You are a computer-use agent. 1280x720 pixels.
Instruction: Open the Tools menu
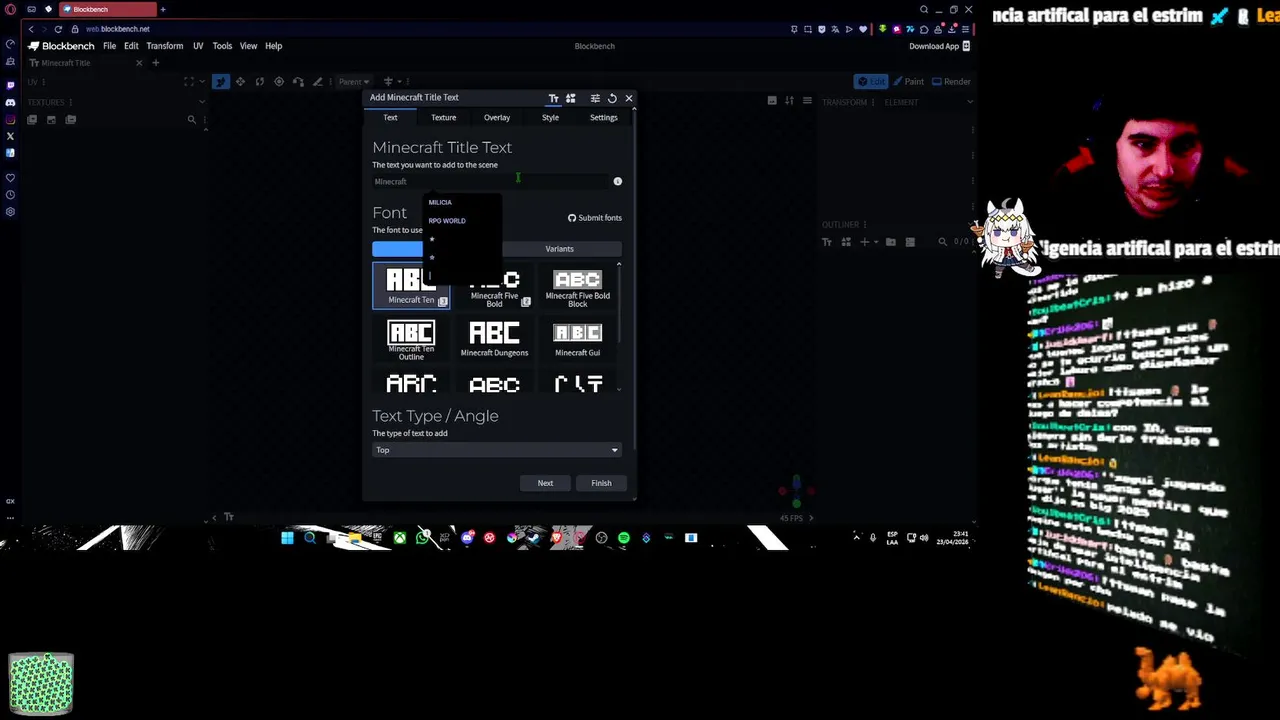point(222,46)
